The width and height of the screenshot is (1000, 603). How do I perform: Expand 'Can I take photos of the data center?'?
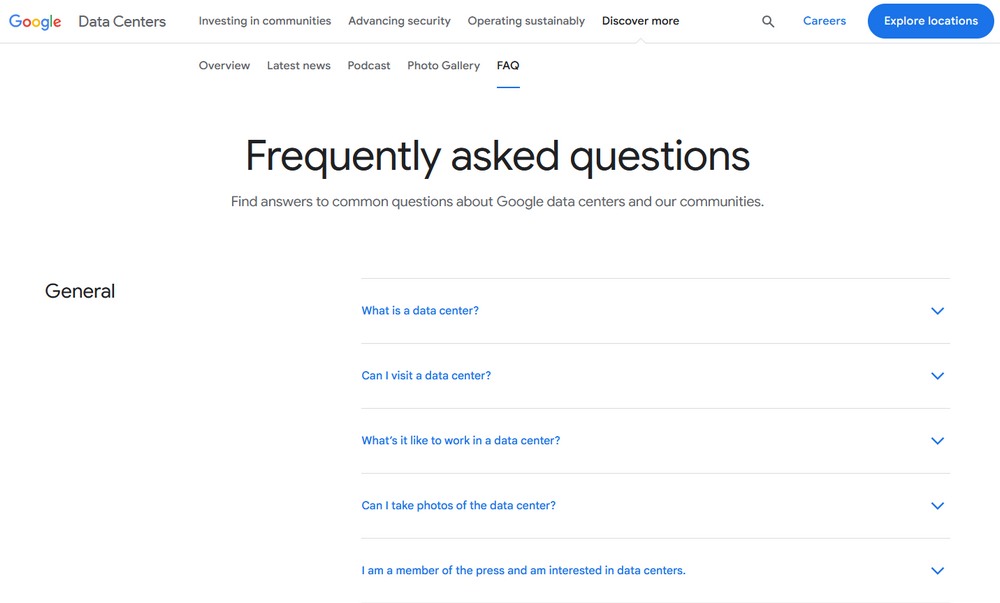pos(656,506)
